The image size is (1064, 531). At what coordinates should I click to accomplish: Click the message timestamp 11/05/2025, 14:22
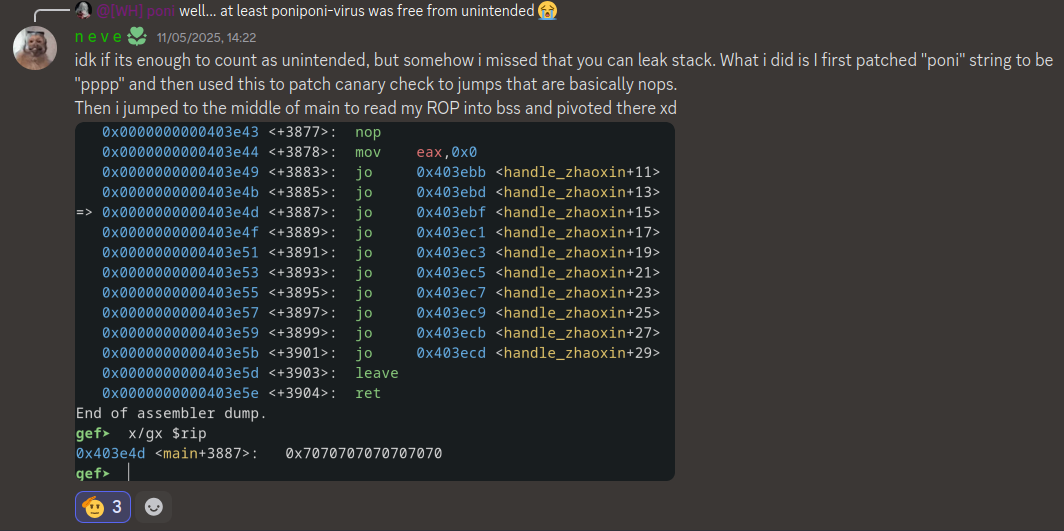pos(206,37)
